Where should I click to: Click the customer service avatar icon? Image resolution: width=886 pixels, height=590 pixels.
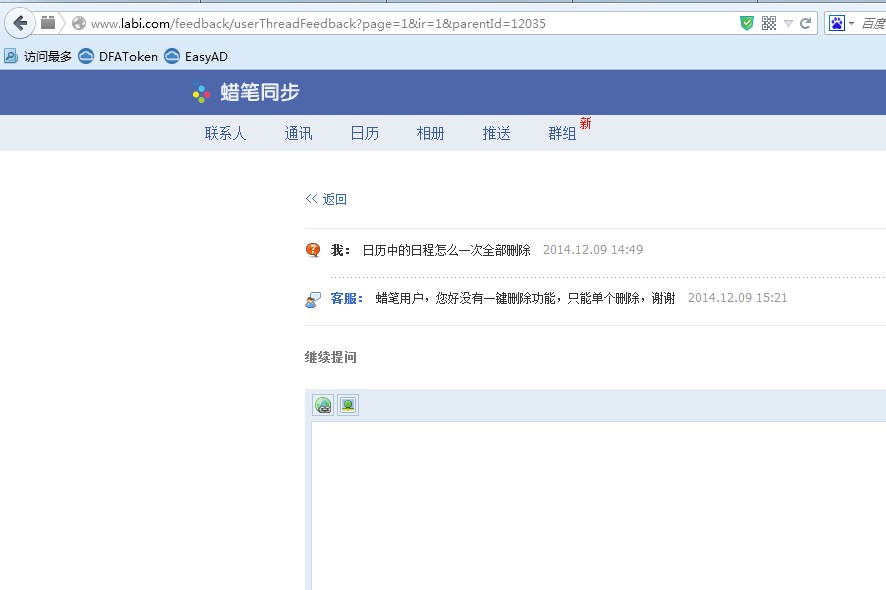pyautogui.click(x=313, y=300)
